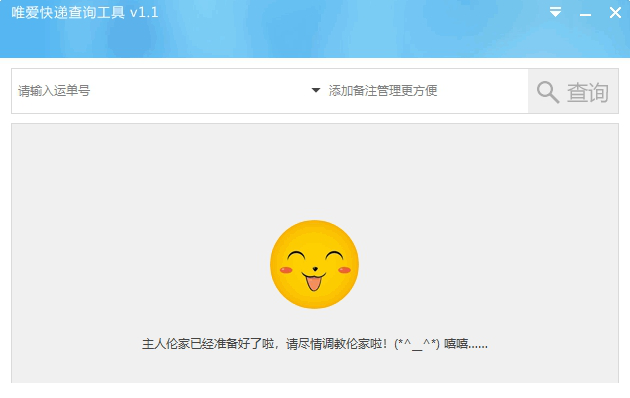This screenshot has width=630, height=398.
Task: Select the yellow smiley face image
Action: 315,264
